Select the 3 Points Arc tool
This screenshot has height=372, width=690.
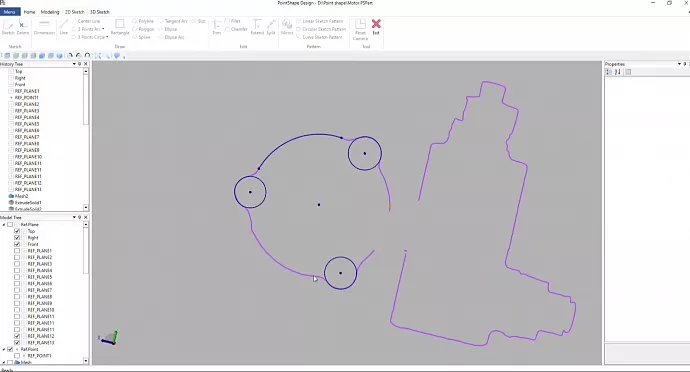86,29
